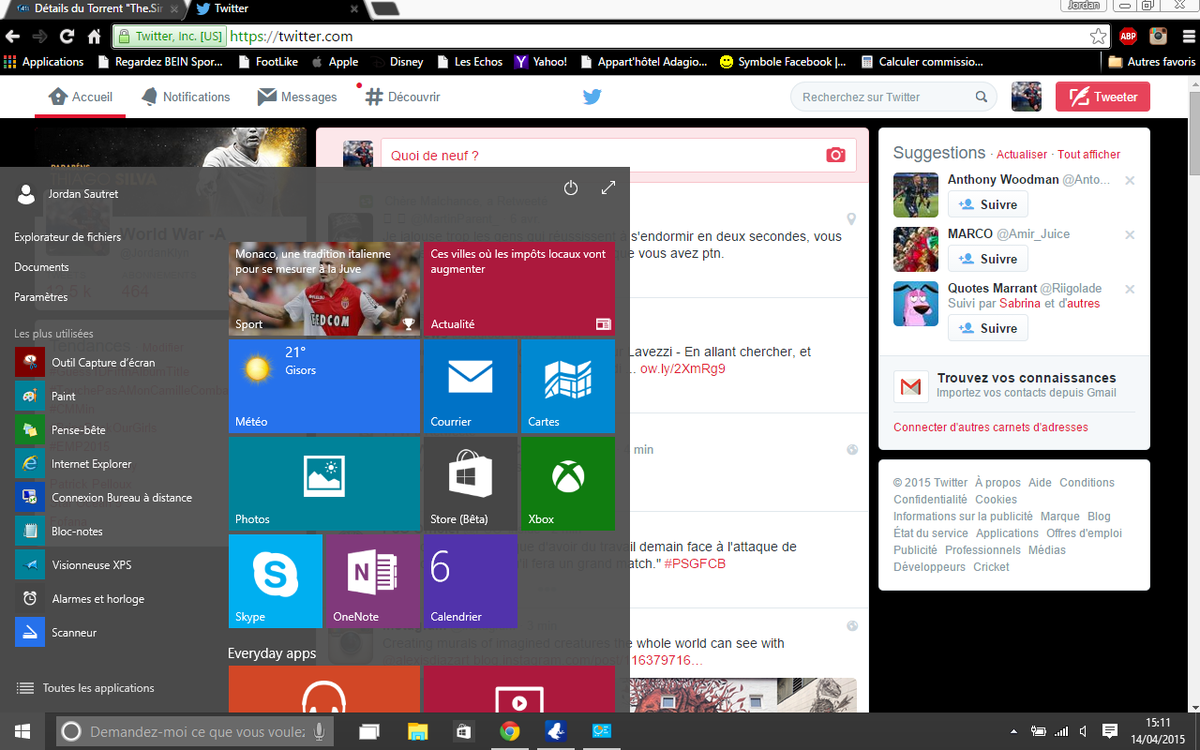Click the start menu power button
This screenshot has width=1200, height=750.
tap(571, 188)
